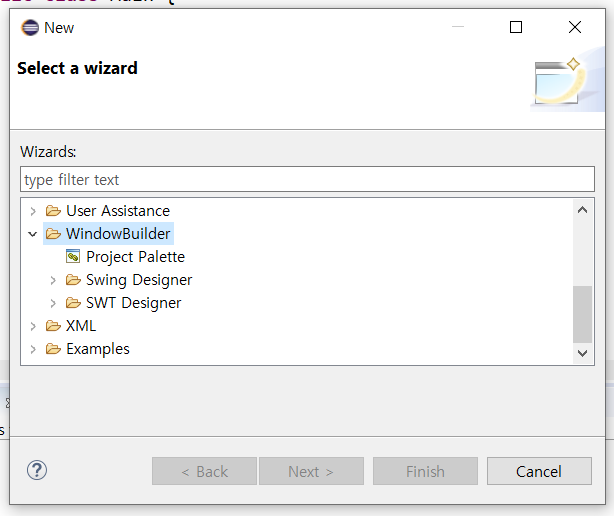Select the XML entry
614x516 pixels.
click(81, 326)
